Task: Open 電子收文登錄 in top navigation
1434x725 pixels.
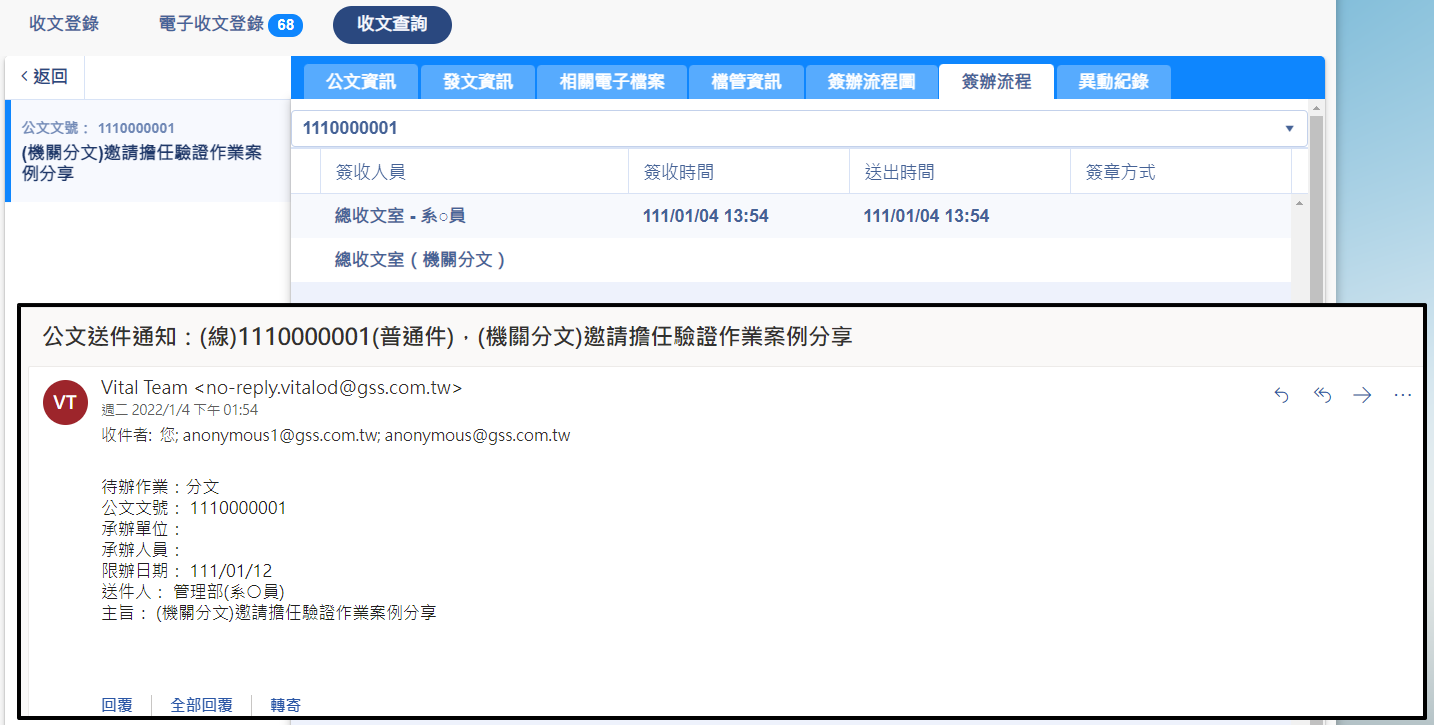Action: (211, 24)
